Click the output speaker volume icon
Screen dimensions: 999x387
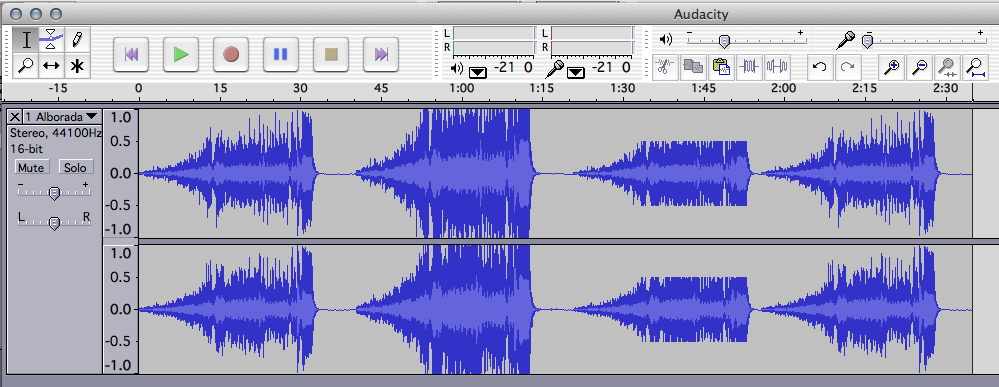tap(666, 40)
